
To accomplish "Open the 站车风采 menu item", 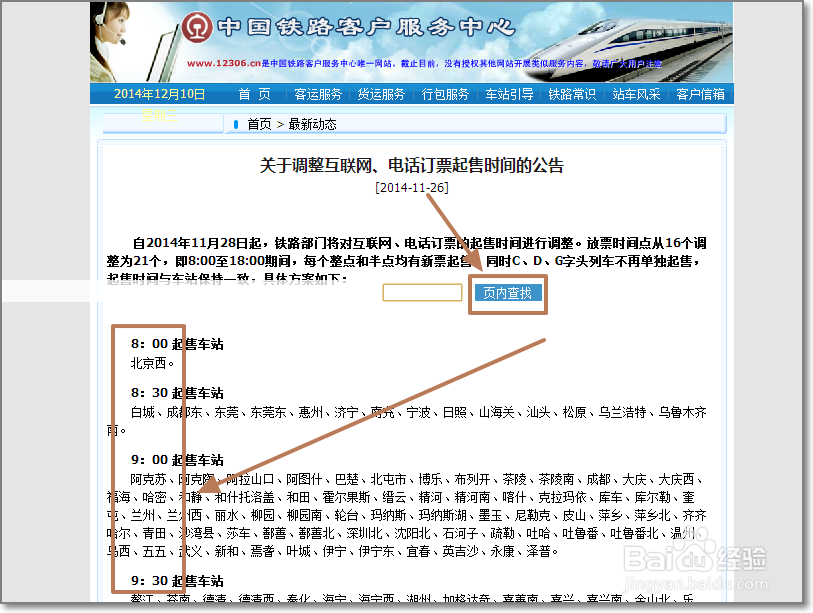I will click(634, 94).
